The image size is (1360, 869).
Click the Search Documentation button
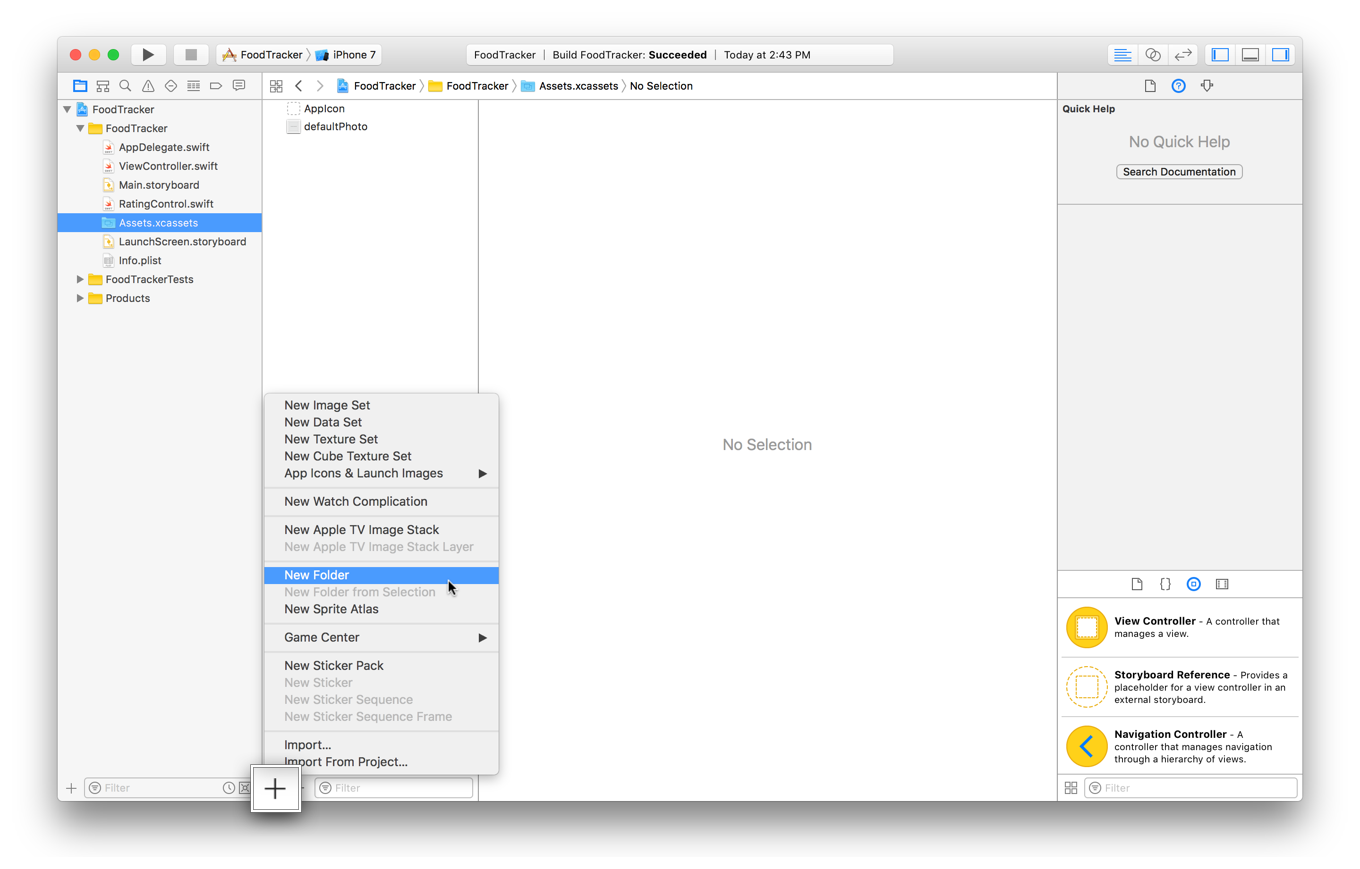pyautogui.click(x=1179, y=172)
